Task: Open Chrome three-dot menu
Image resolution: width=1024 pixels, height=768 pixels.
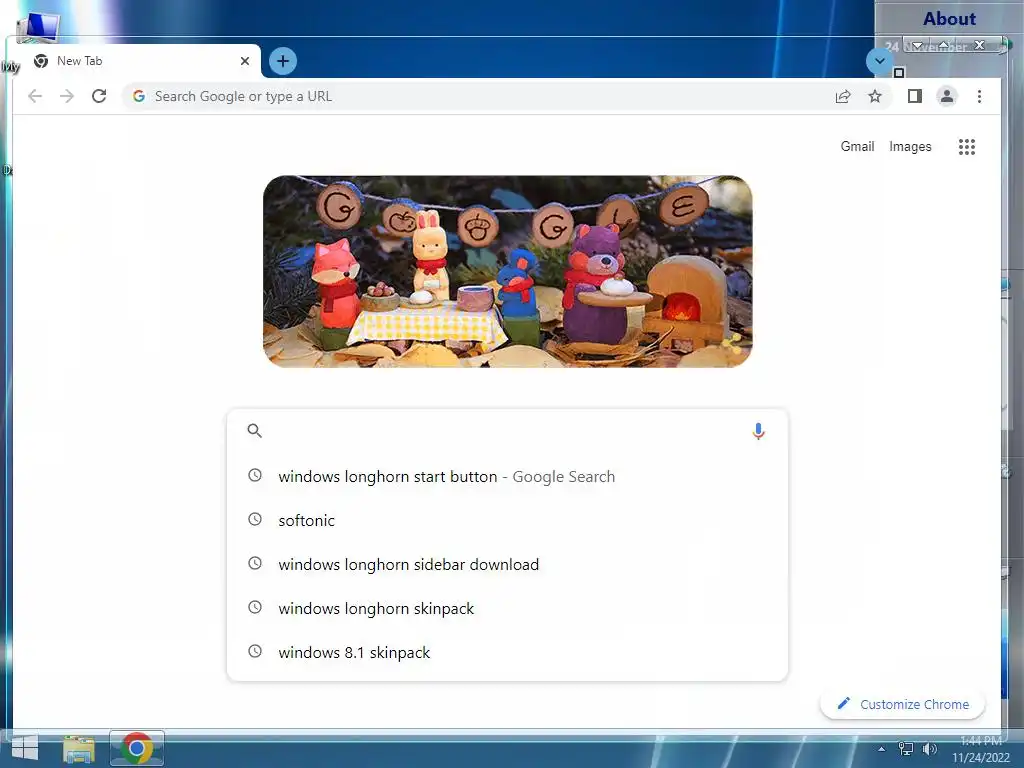Action: point(979,97)
